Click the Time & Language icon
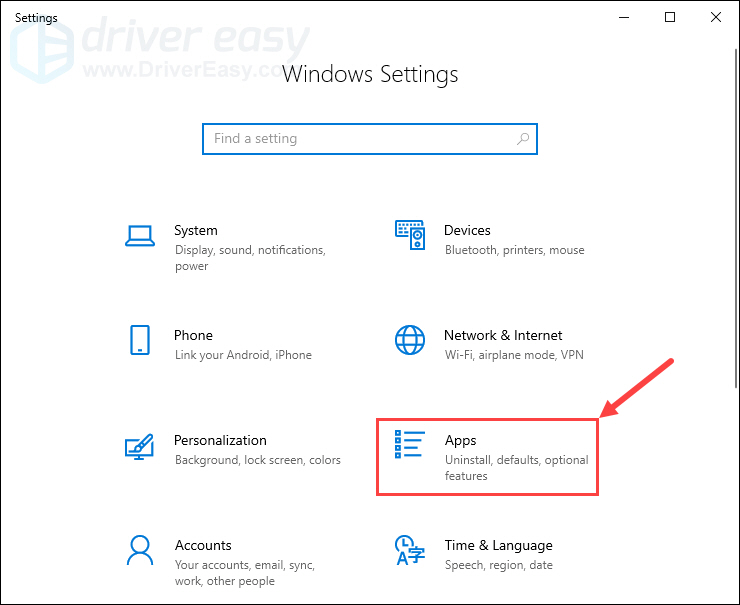This screenshot has height=605, width=740. pyautogui.click(x=410, y=551)
